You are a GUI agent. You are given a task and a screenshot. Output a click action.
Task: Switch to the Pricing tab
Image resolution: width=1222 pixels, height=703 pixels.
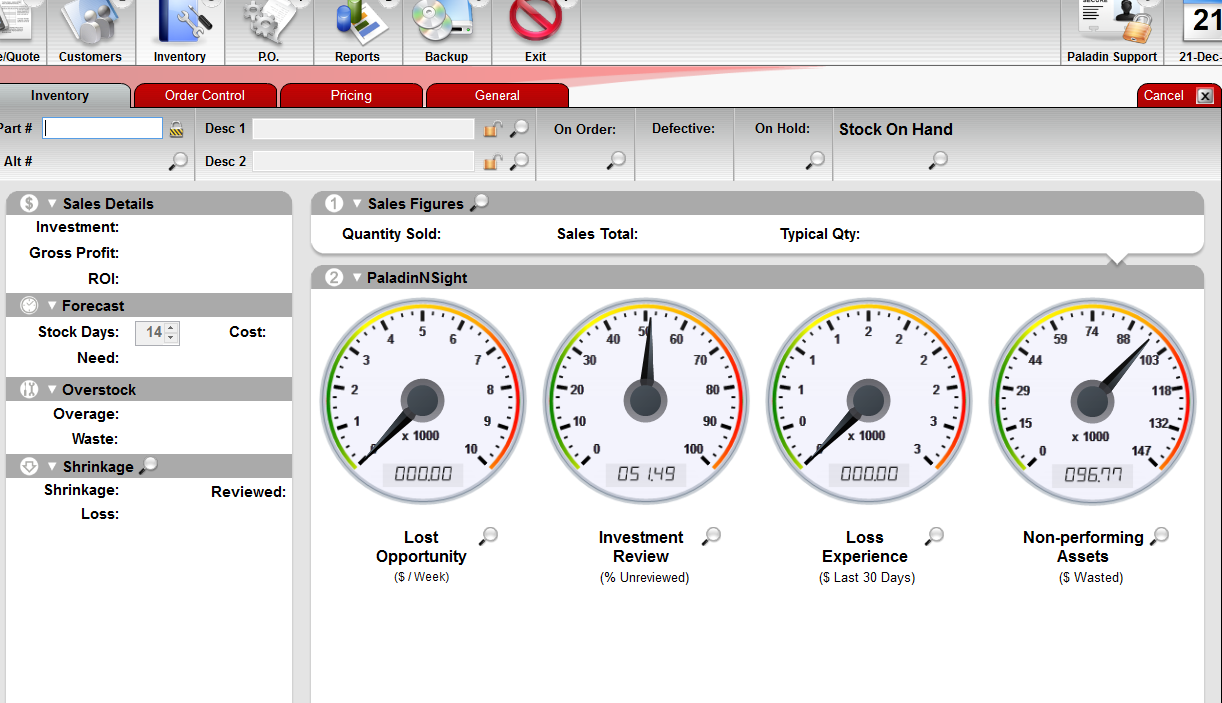click(351, 96)
